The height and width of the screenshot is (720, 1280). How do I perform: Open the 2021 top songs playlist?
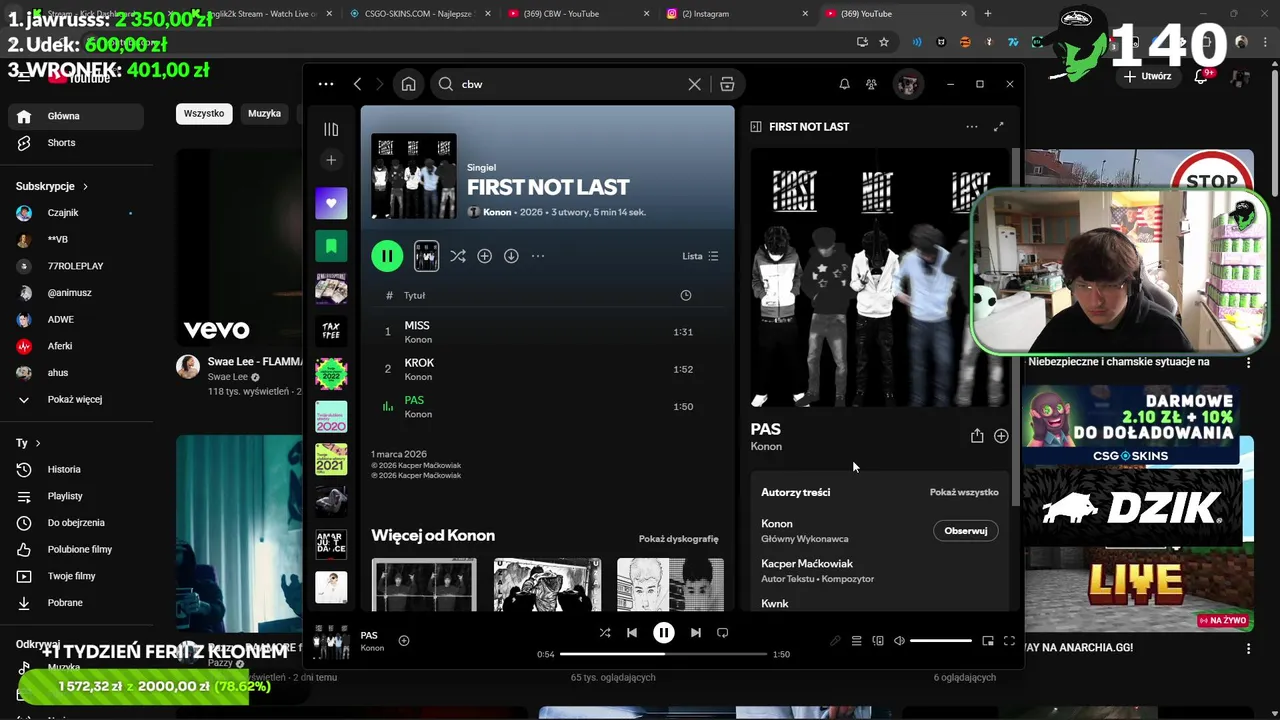pos(331,459)
